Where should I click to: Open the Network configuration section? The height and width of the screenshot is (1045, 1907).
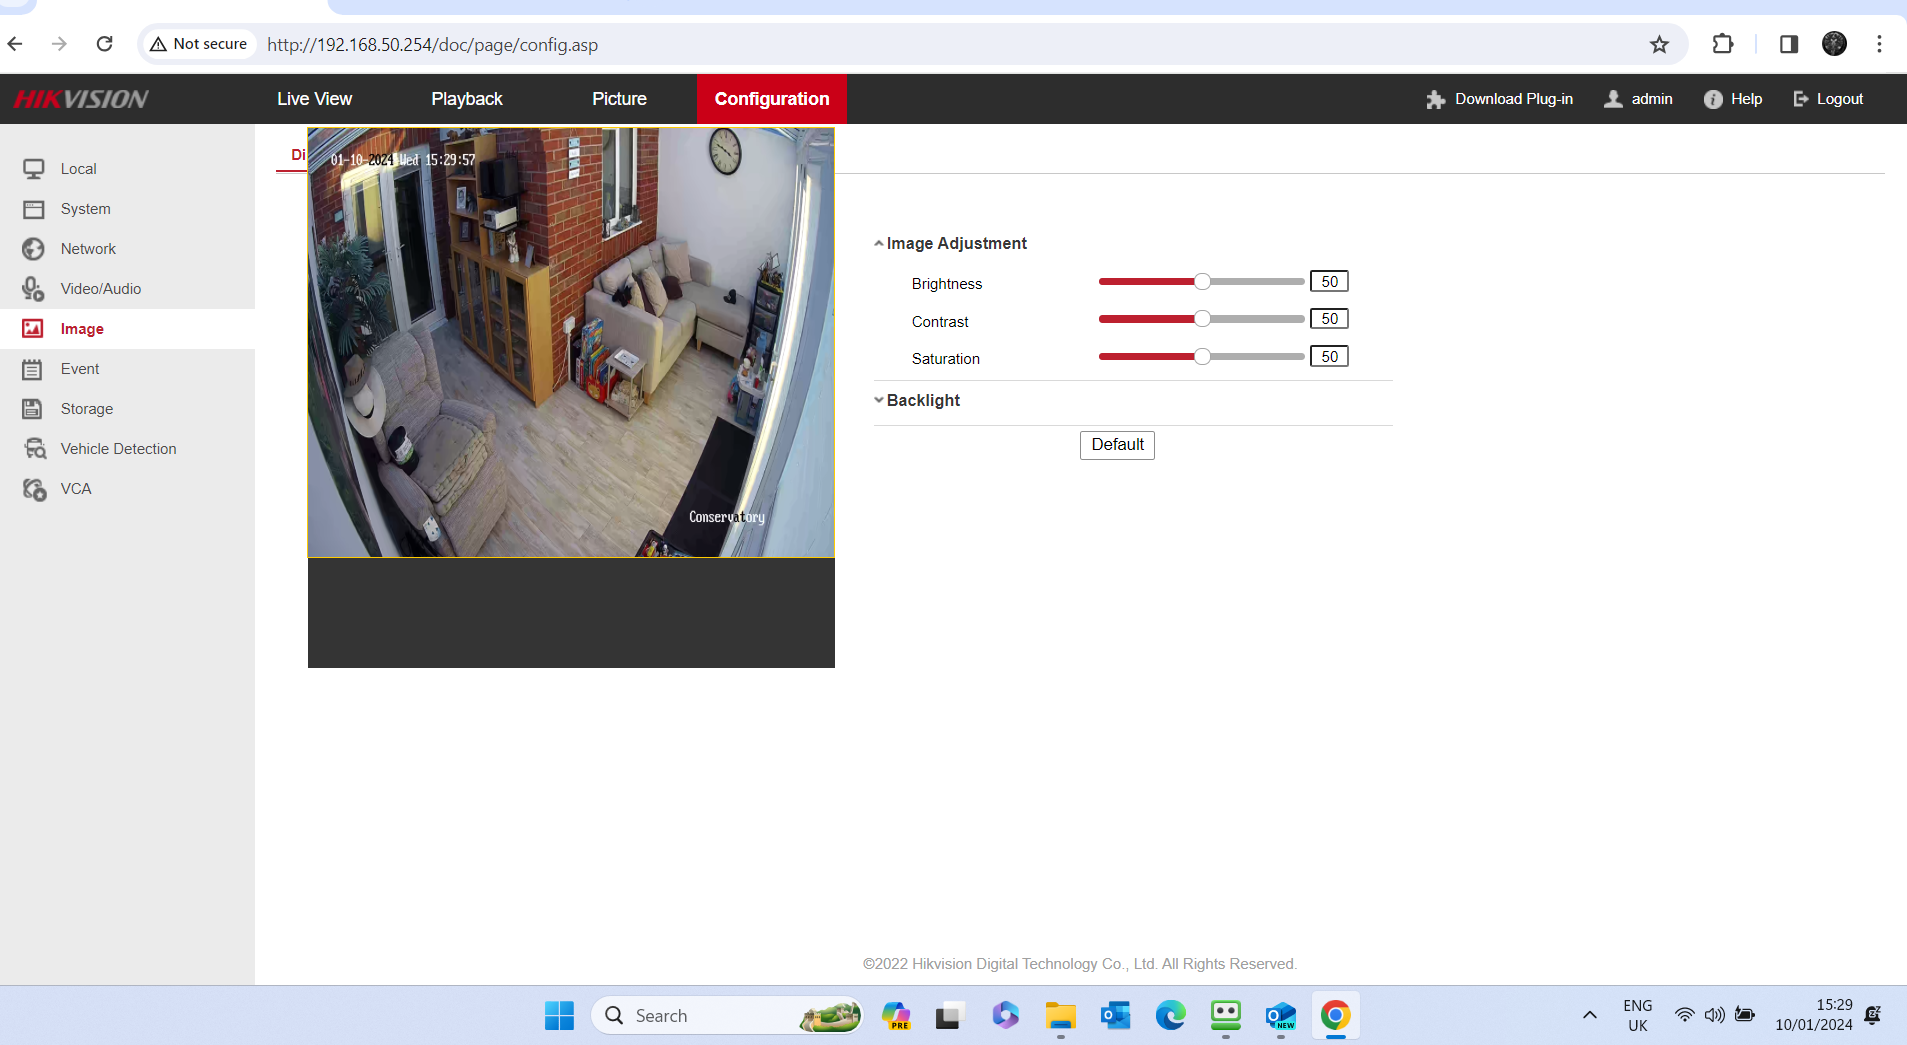point(34,248)
